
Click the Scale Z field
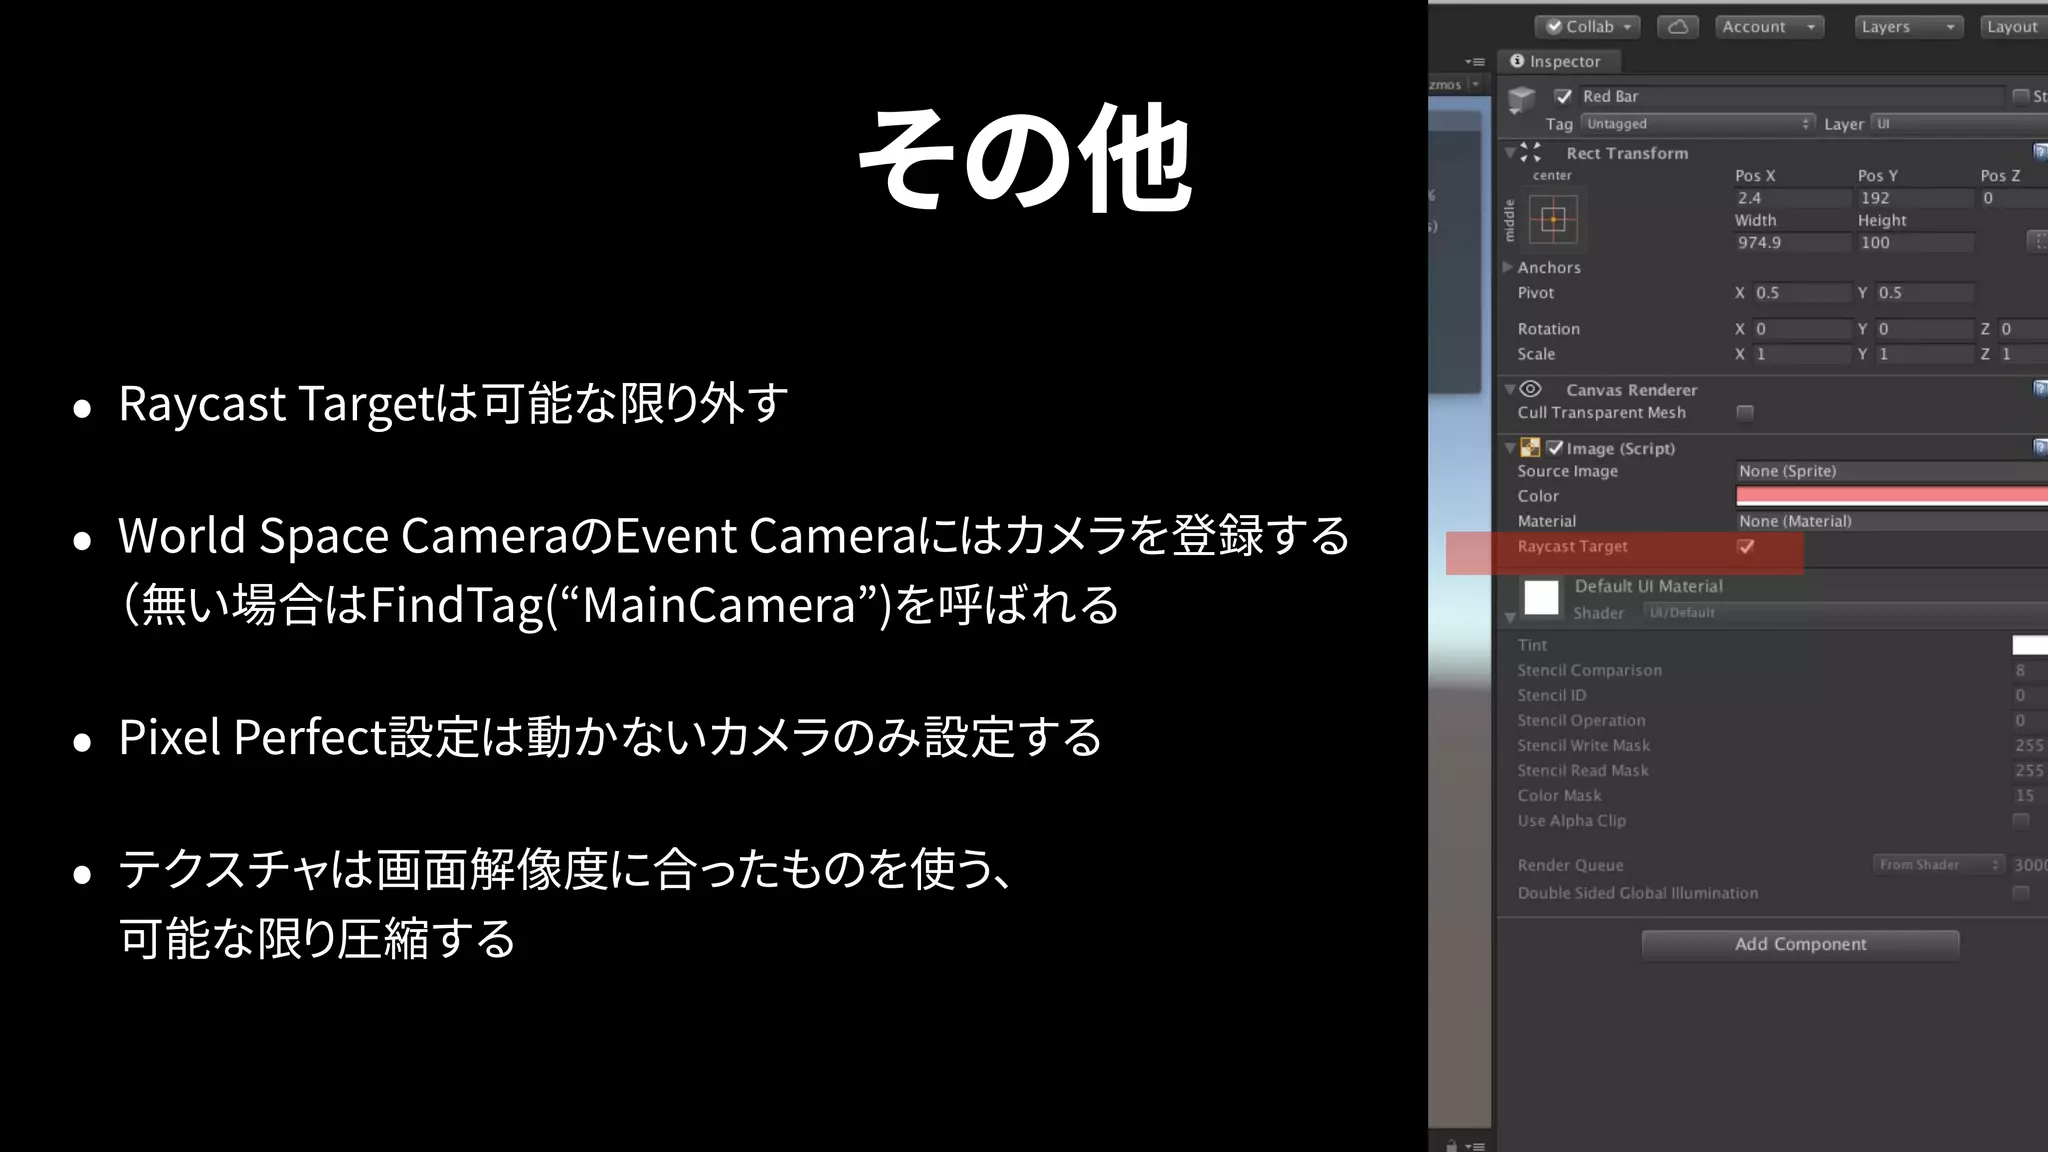2023,354
